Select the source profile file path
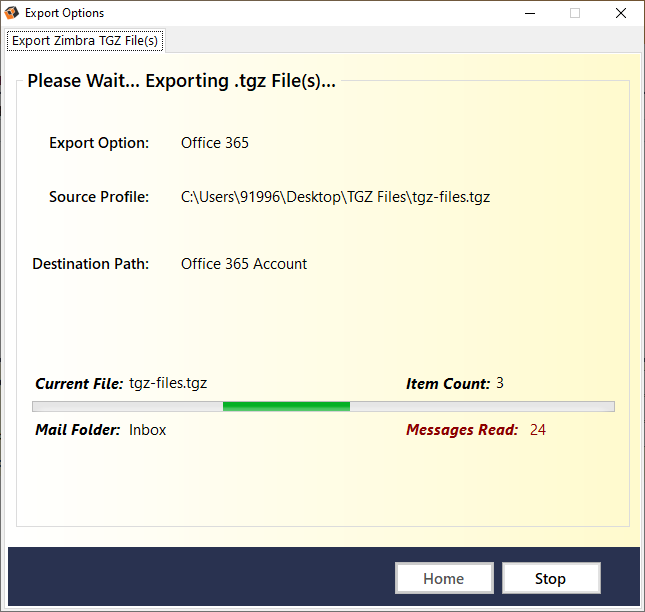645x612 pixels. tap(335, 197)
